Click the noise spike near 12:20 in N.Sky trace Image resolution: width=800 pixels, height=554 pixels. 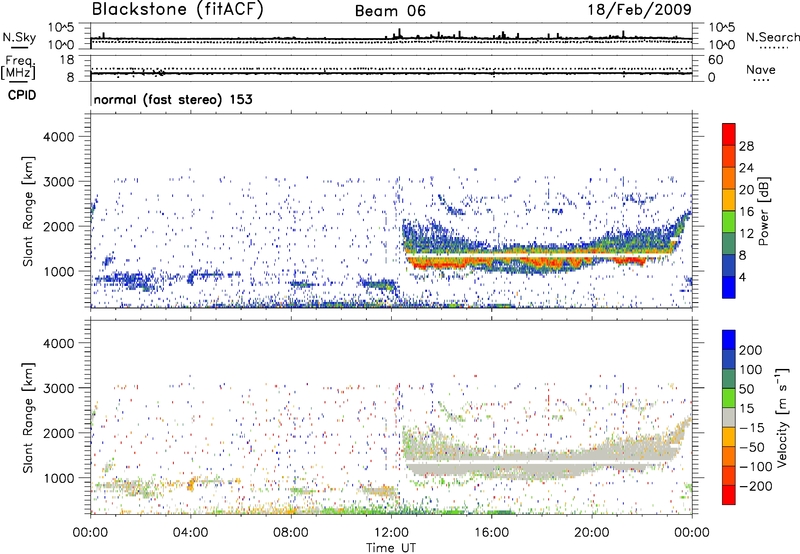tap(399, 33)
